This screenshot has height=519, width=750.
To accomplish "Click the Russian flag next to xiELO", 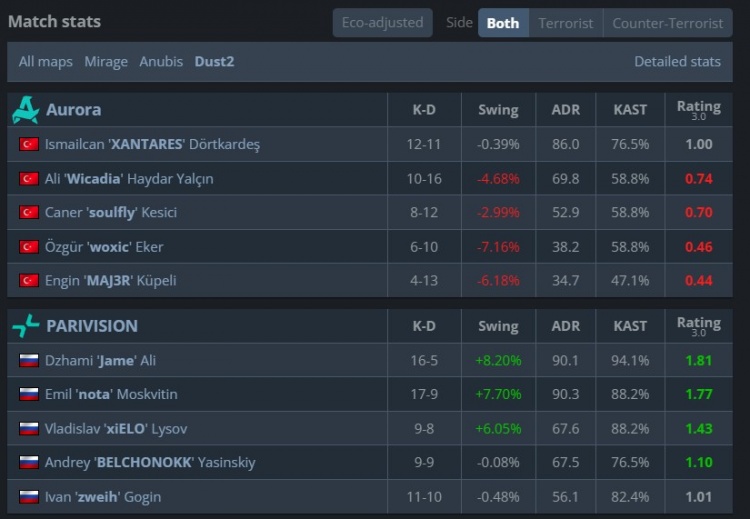I will click(28, 428).
